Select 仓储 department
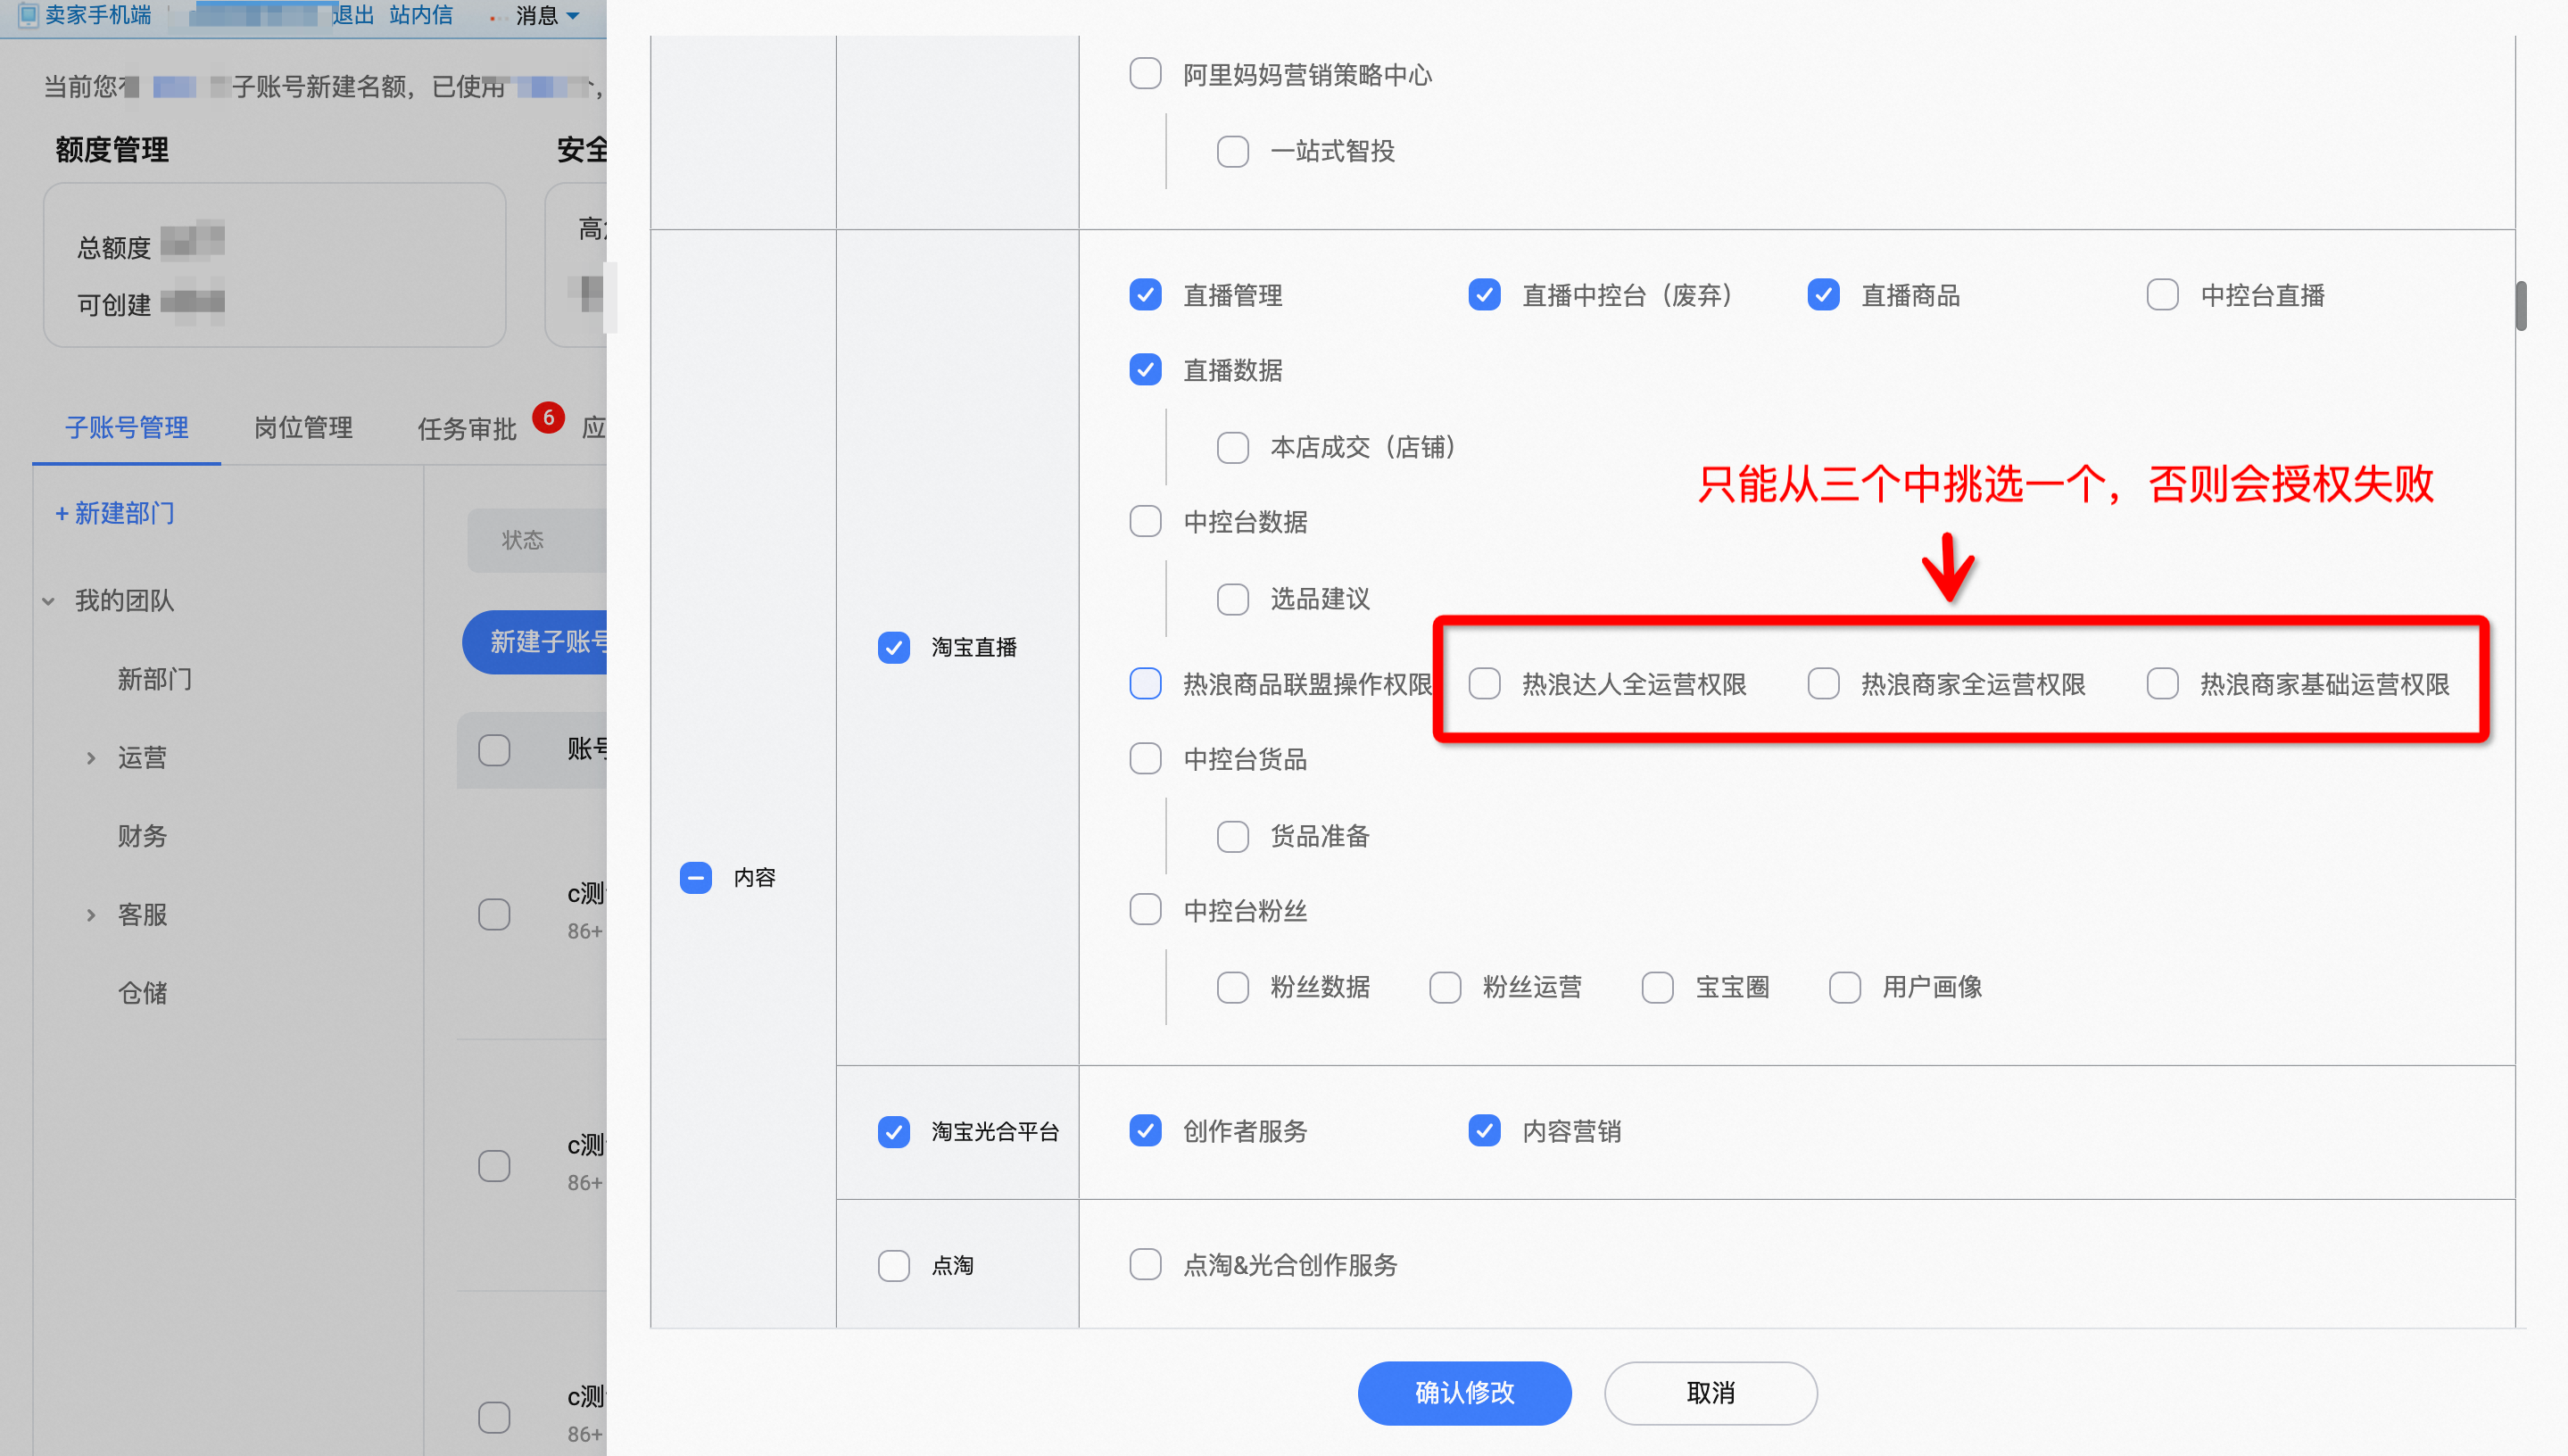2568x1456 pixels. [142, 993]
